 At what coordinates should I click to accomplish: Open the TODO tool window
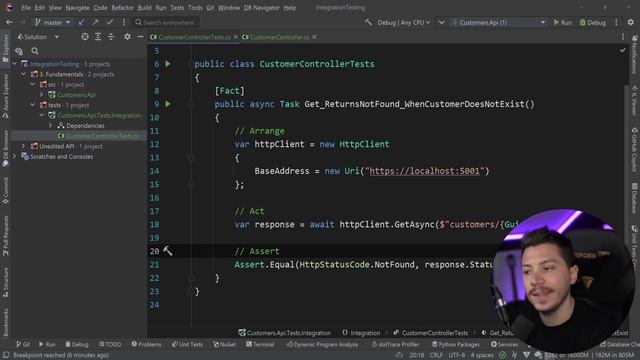point(110,344)
